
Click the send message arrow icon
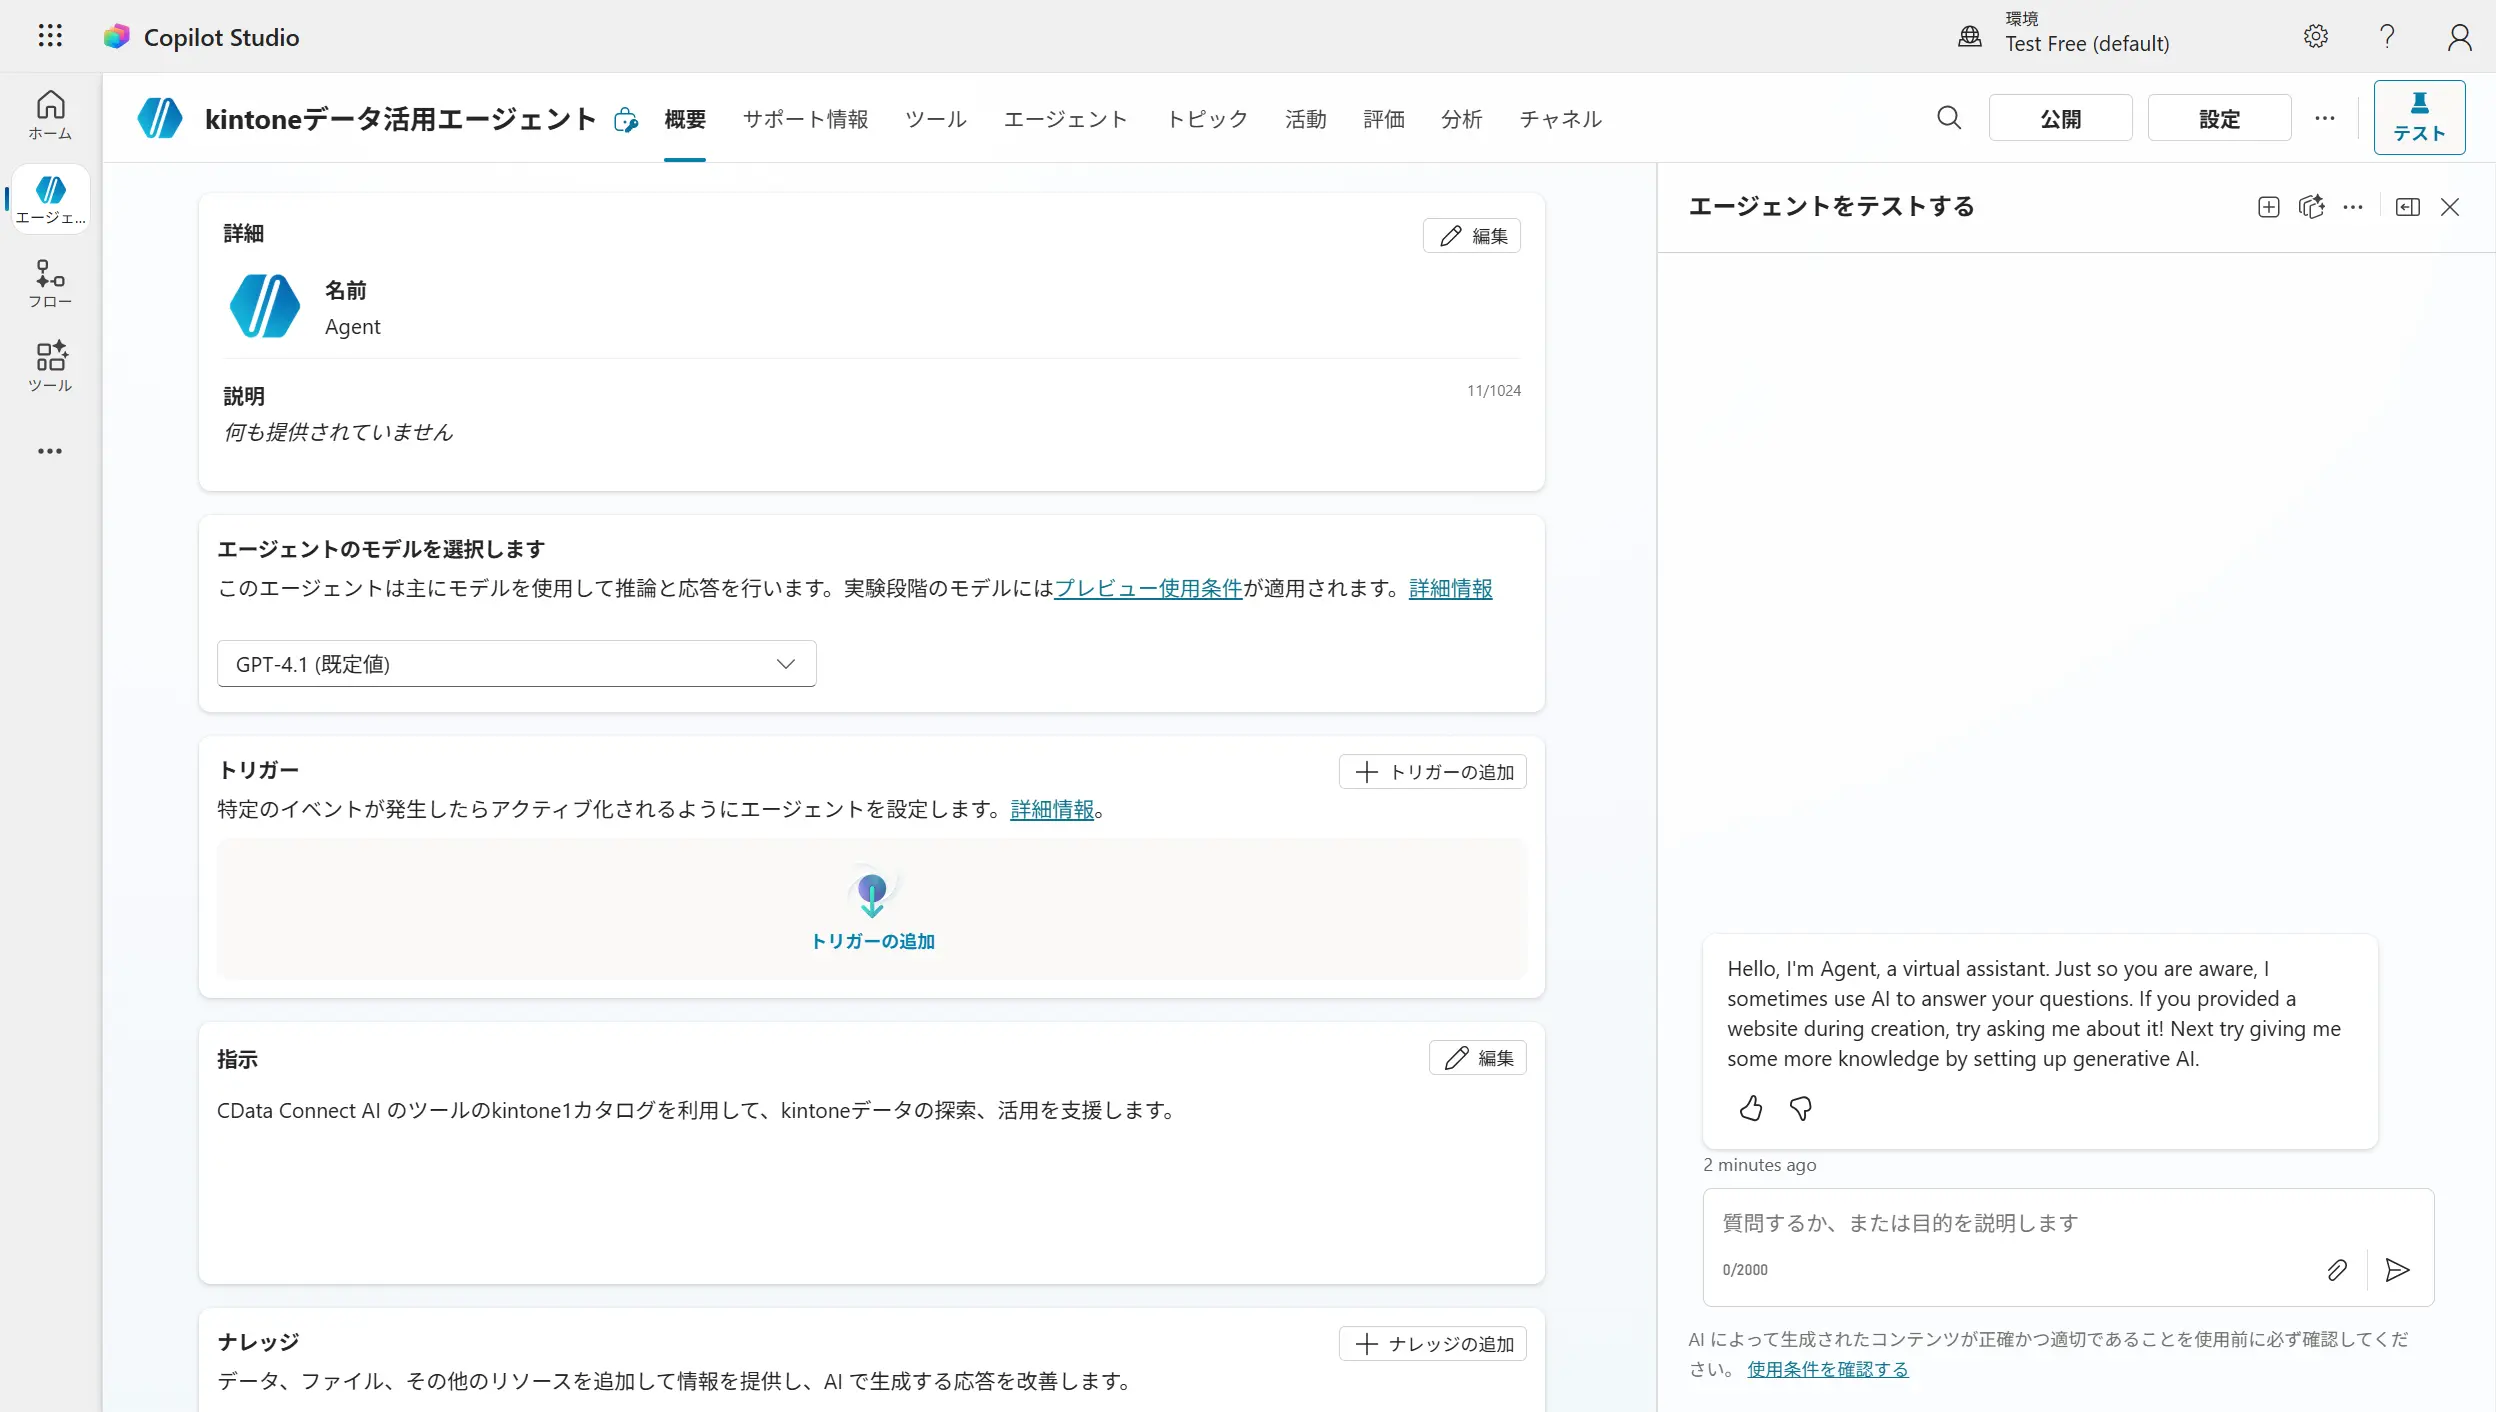pos(2397,1270)
